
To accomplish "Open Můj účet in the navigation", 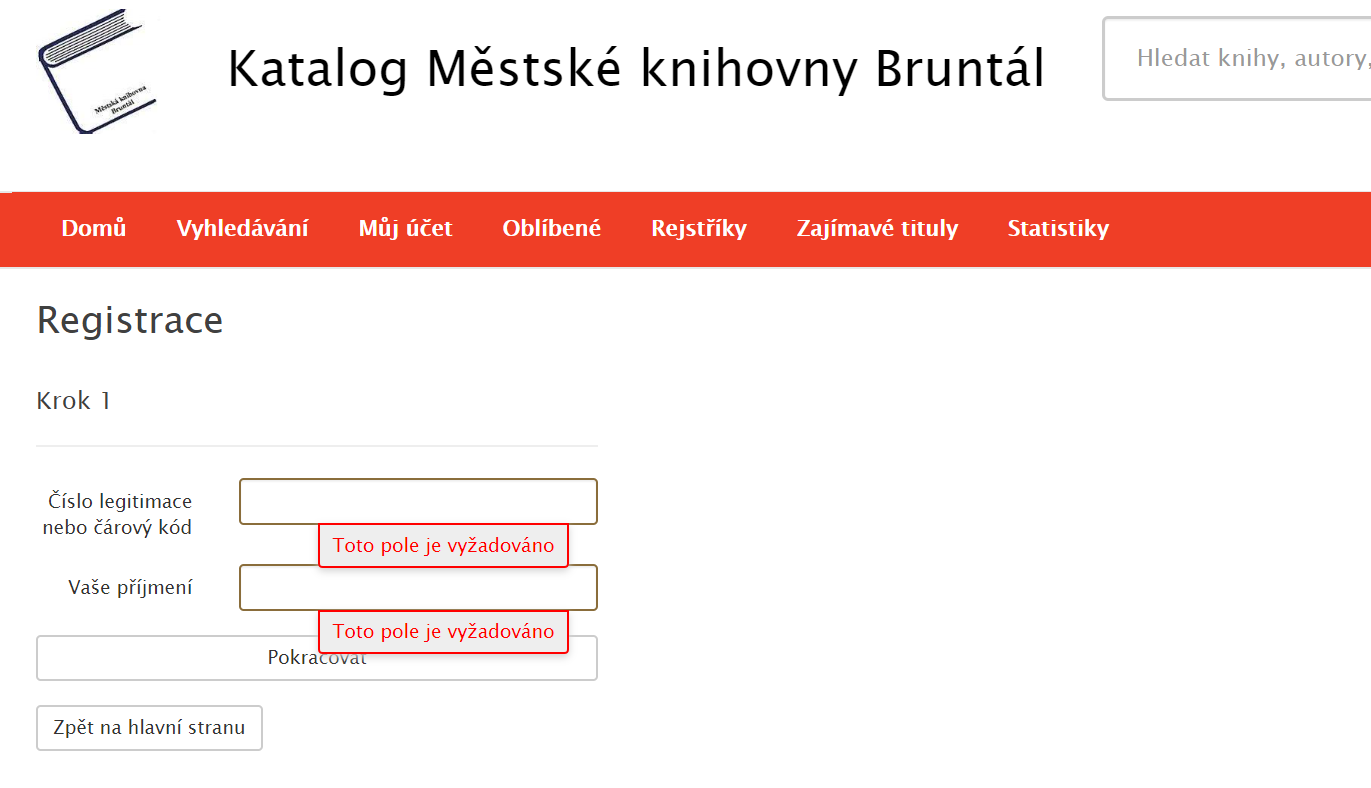I will click(x=406, y=228).
